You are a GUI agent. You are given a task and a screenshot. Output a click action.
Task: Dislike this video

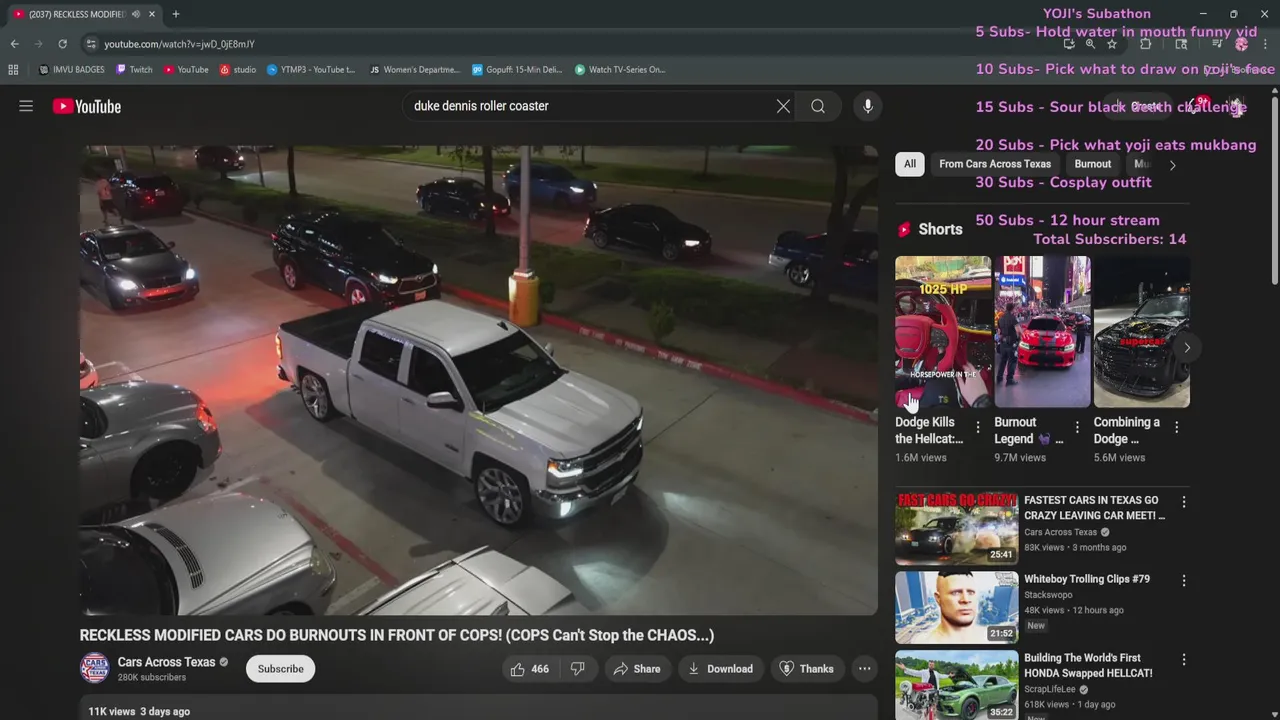[578, 669]
